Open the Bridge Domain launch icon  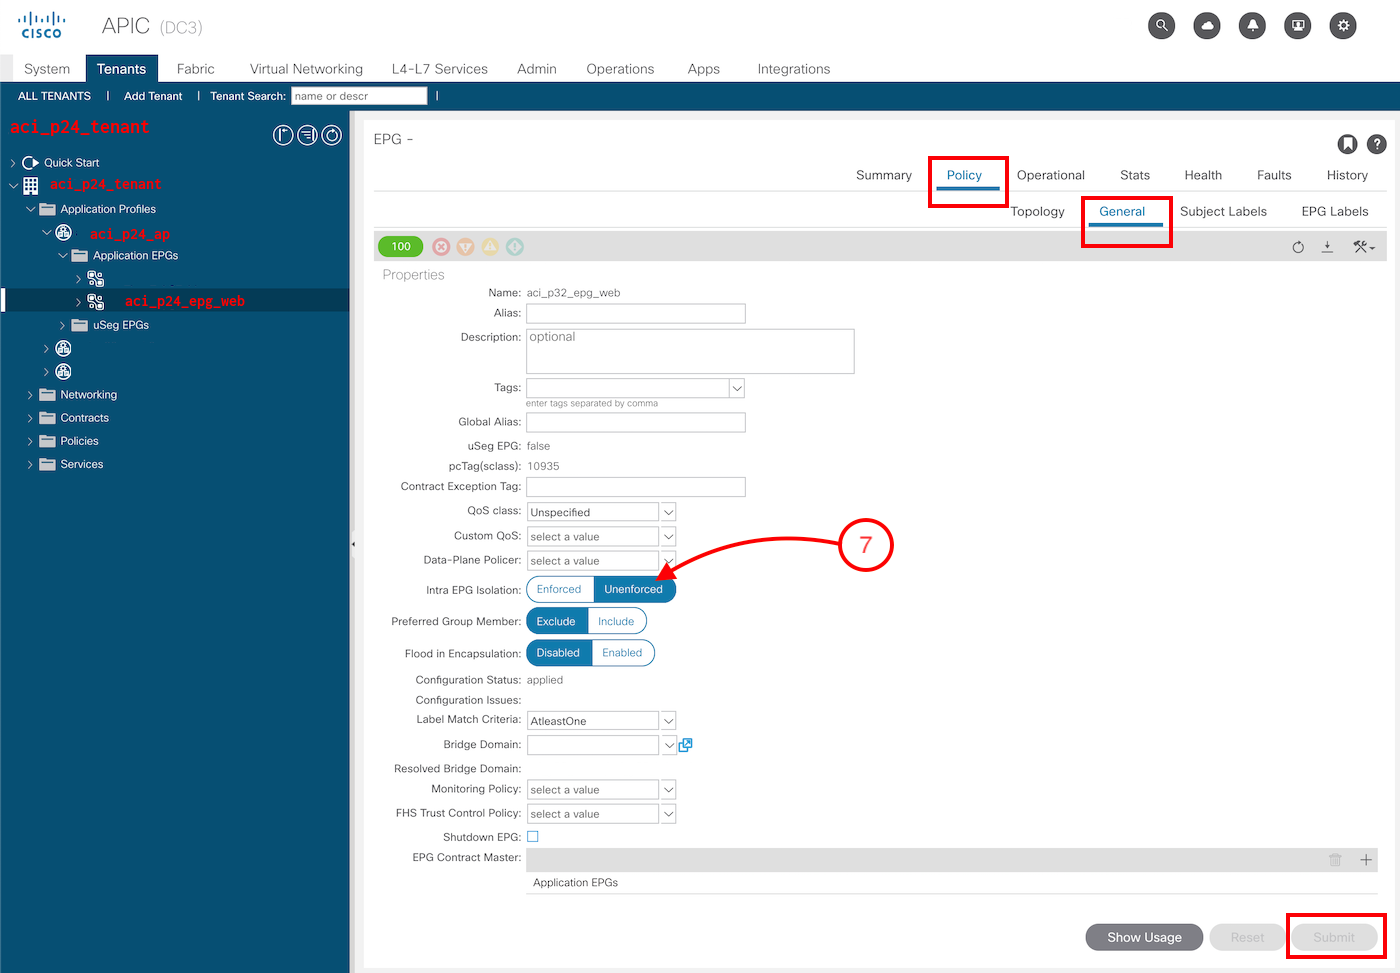click(x=686, y=744)
